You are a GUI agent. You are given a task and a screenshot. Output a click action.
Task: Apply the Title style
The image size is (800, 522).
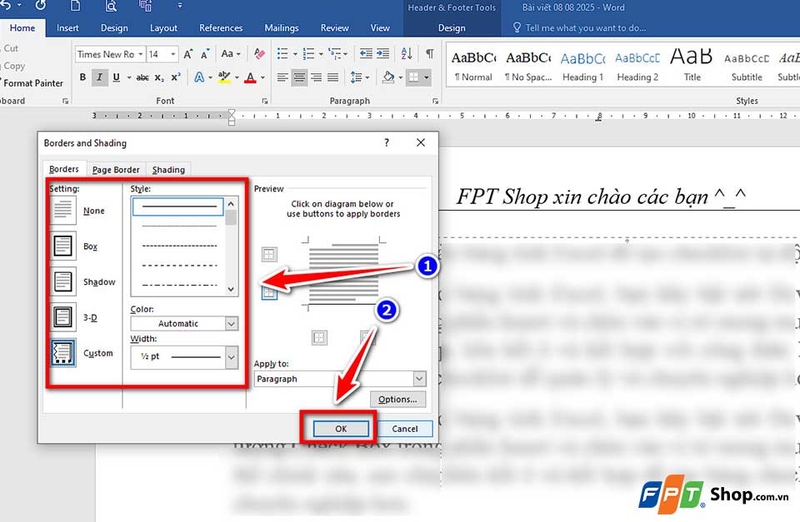[692, 66]
